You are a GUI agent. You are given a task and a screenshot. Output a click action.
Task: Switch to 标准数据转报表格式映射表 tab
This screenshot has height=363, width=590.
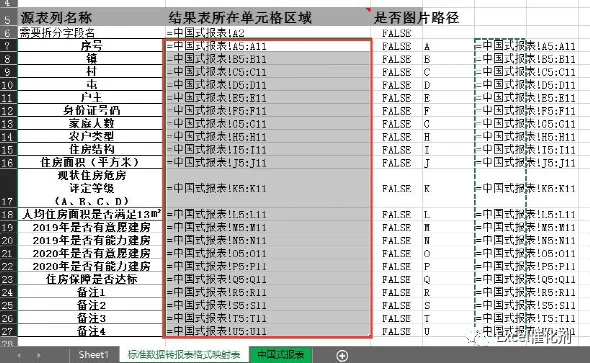(184, 355)
